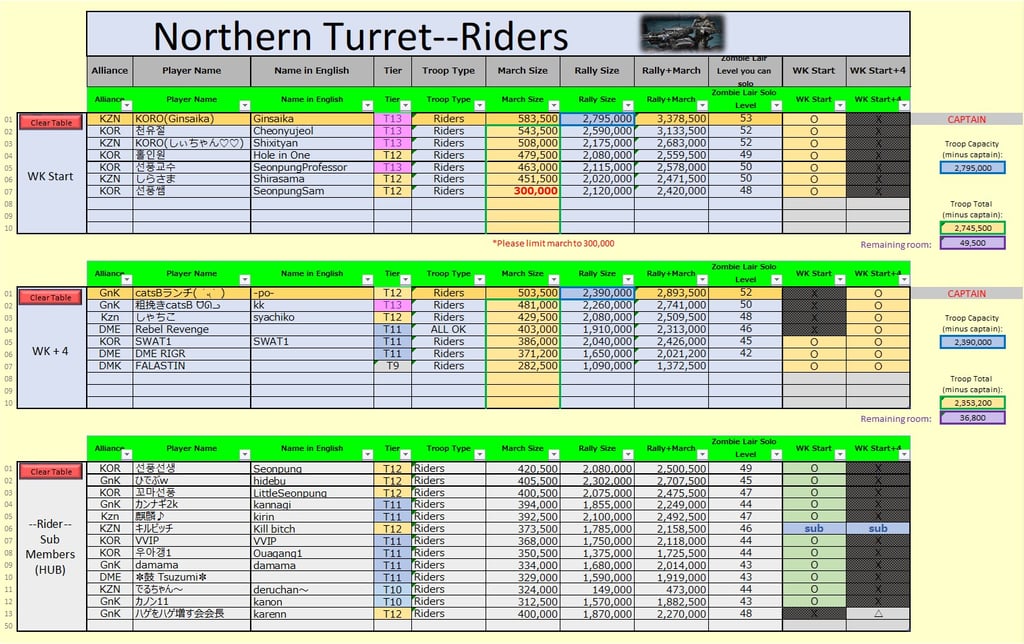Select sub cell under WK Start in Kill bitch row

(814, 528)
